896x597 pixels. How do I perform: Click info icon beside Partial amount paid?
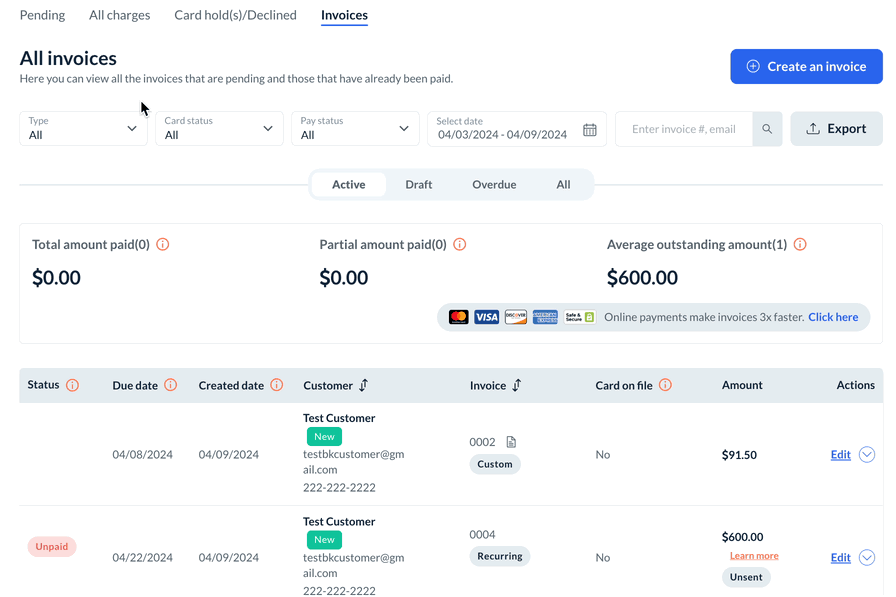coord(460,244)
